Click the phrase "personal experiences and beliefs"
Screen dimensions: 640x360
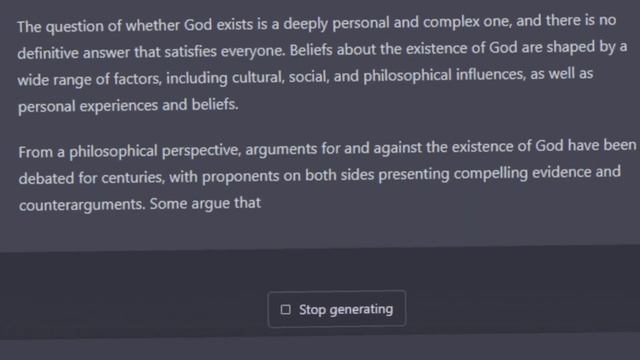click(128, 106)
